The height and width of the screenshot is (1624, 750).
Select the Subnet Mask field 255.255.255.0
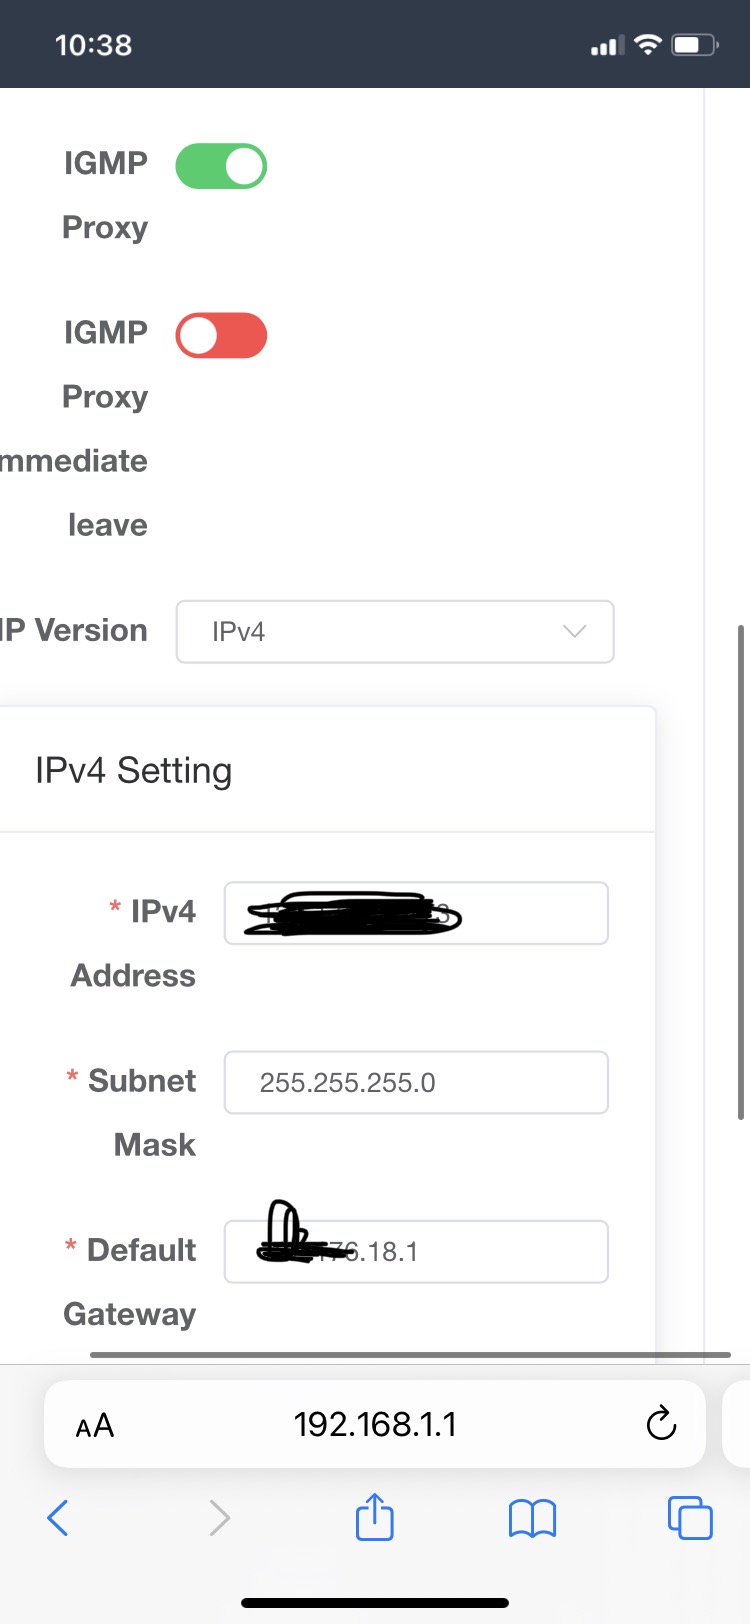click(416, 1082)
